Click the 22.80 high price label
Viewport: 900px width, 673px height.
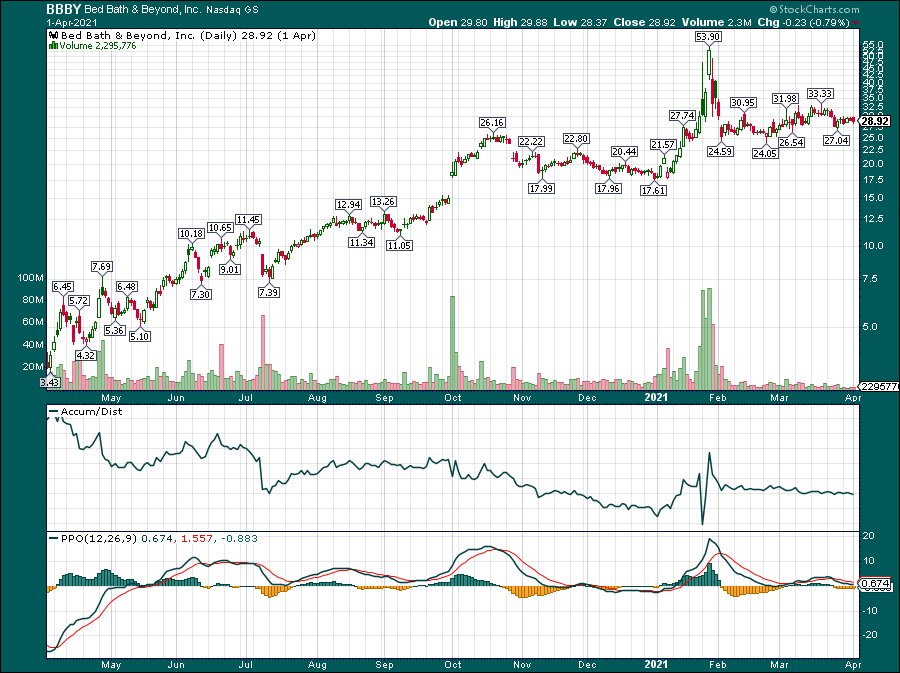tap(576, 139)
